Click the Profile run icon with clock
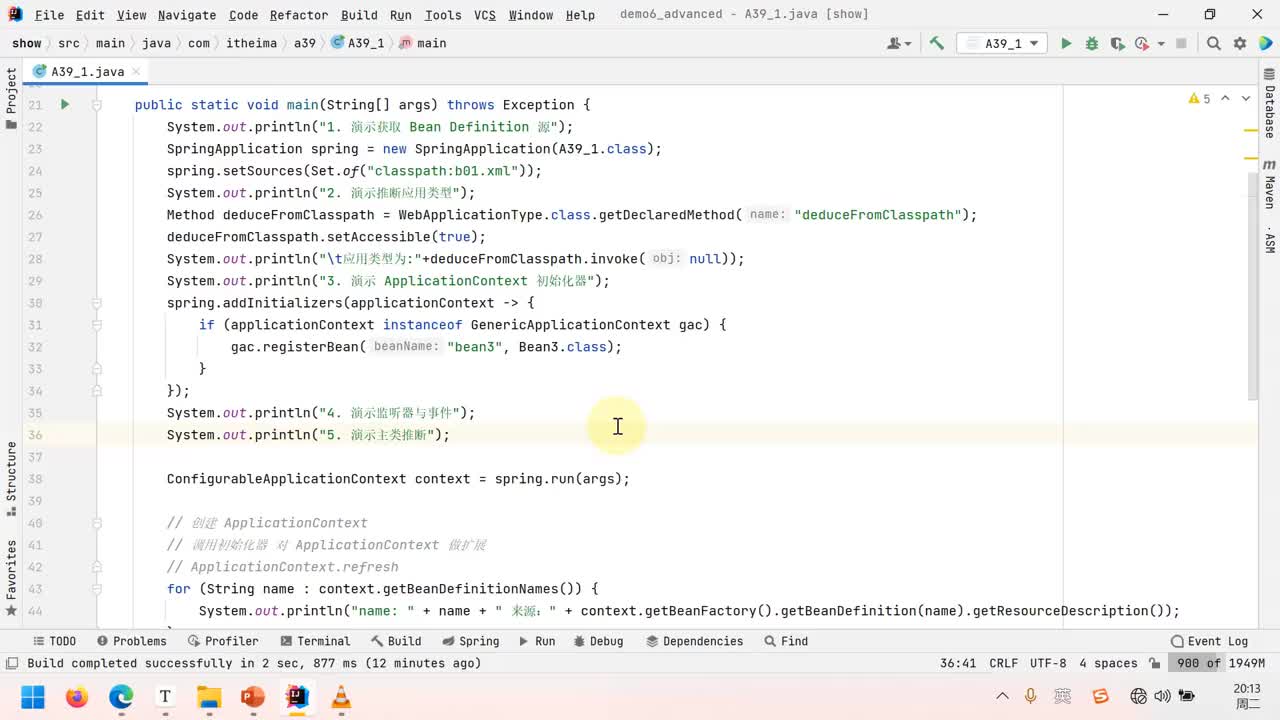This screenshot has height=720, width=1280. tap(1141, 43)
